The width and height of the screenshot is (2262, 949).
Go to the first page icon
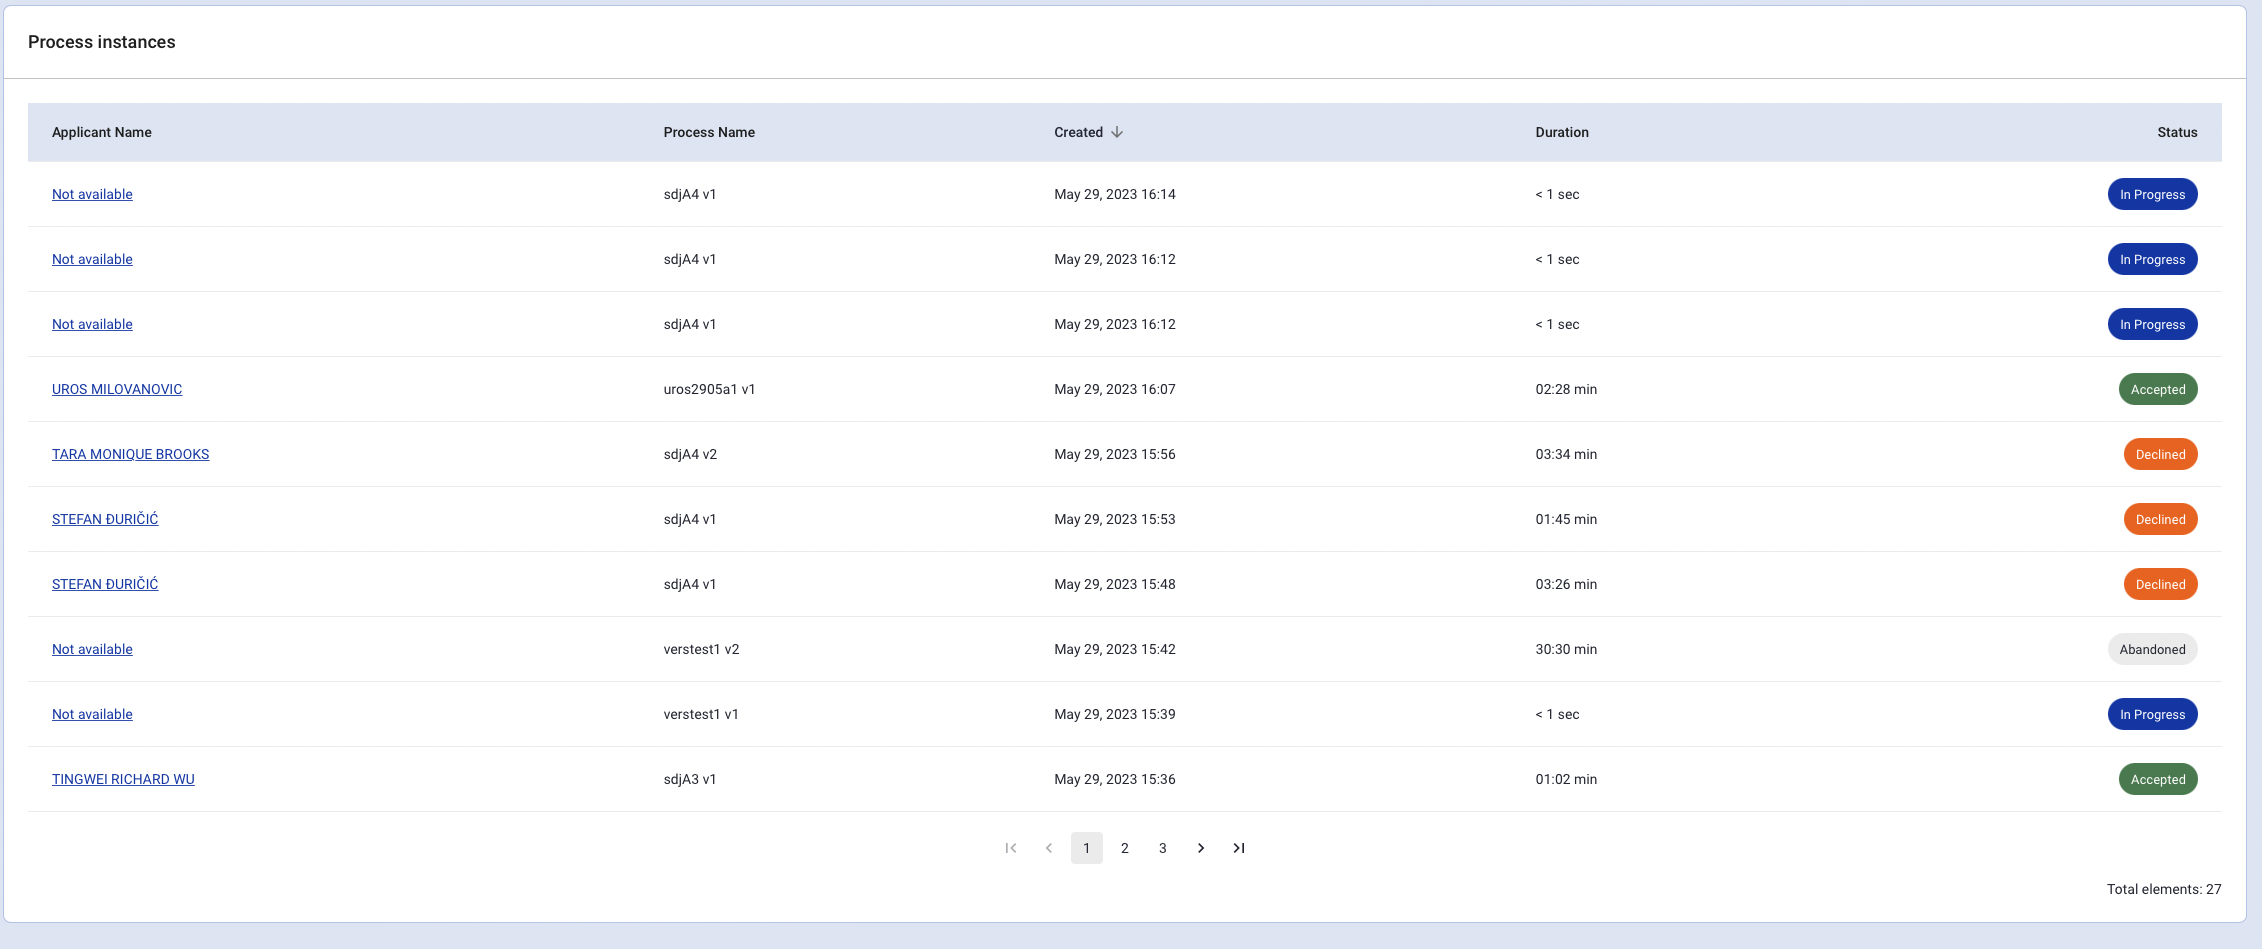point(1011,848)
